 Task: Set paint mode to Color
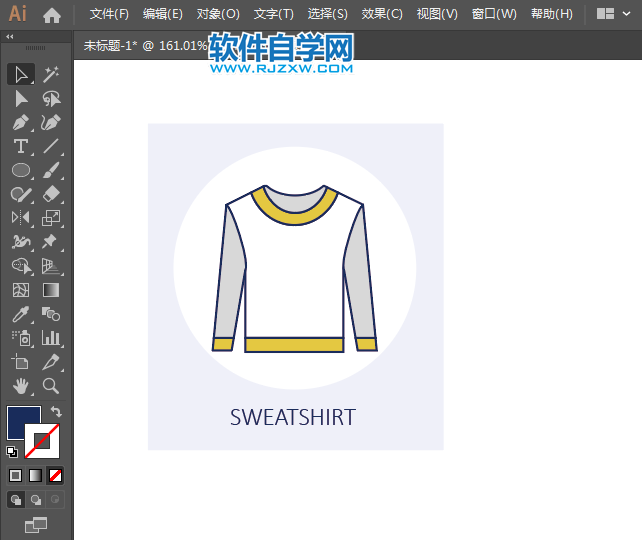click(16, 476)
